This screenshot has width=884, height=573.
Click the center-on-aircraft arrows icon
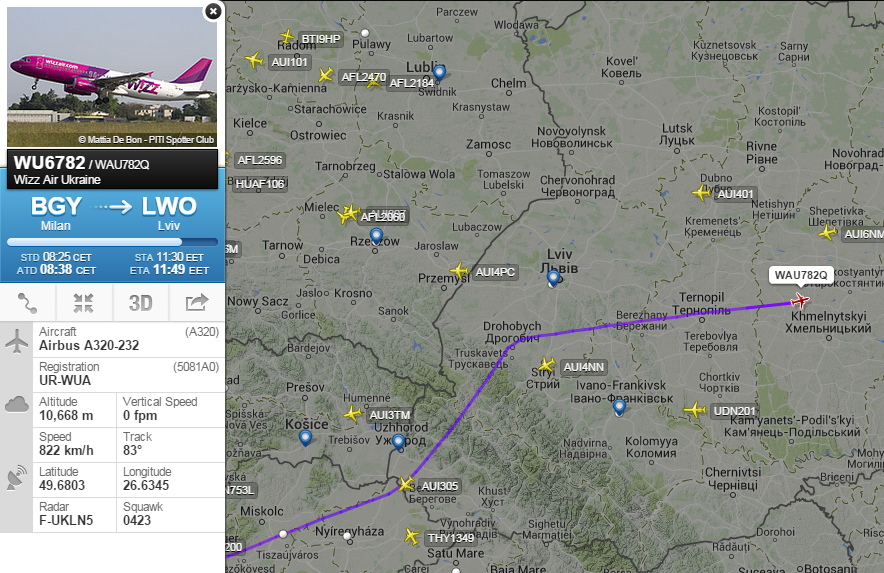tap(83, 303)
